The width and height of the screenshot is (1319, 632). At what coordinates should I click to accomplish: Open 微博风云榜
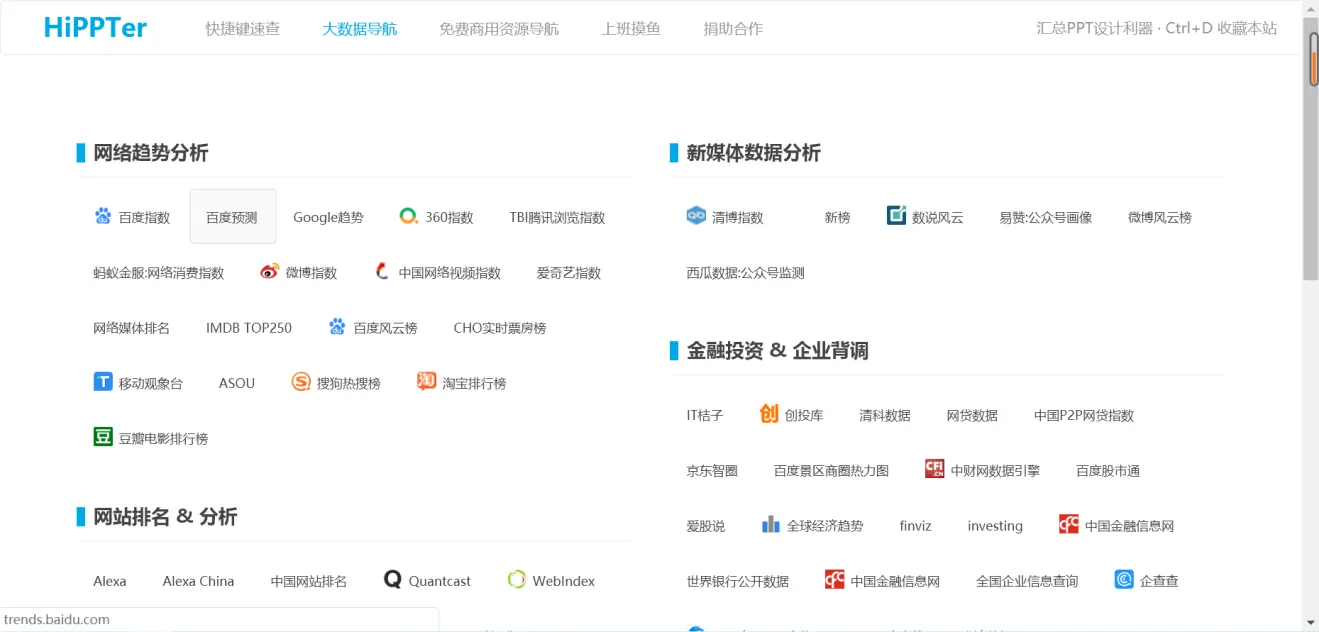coord(1160,217)
